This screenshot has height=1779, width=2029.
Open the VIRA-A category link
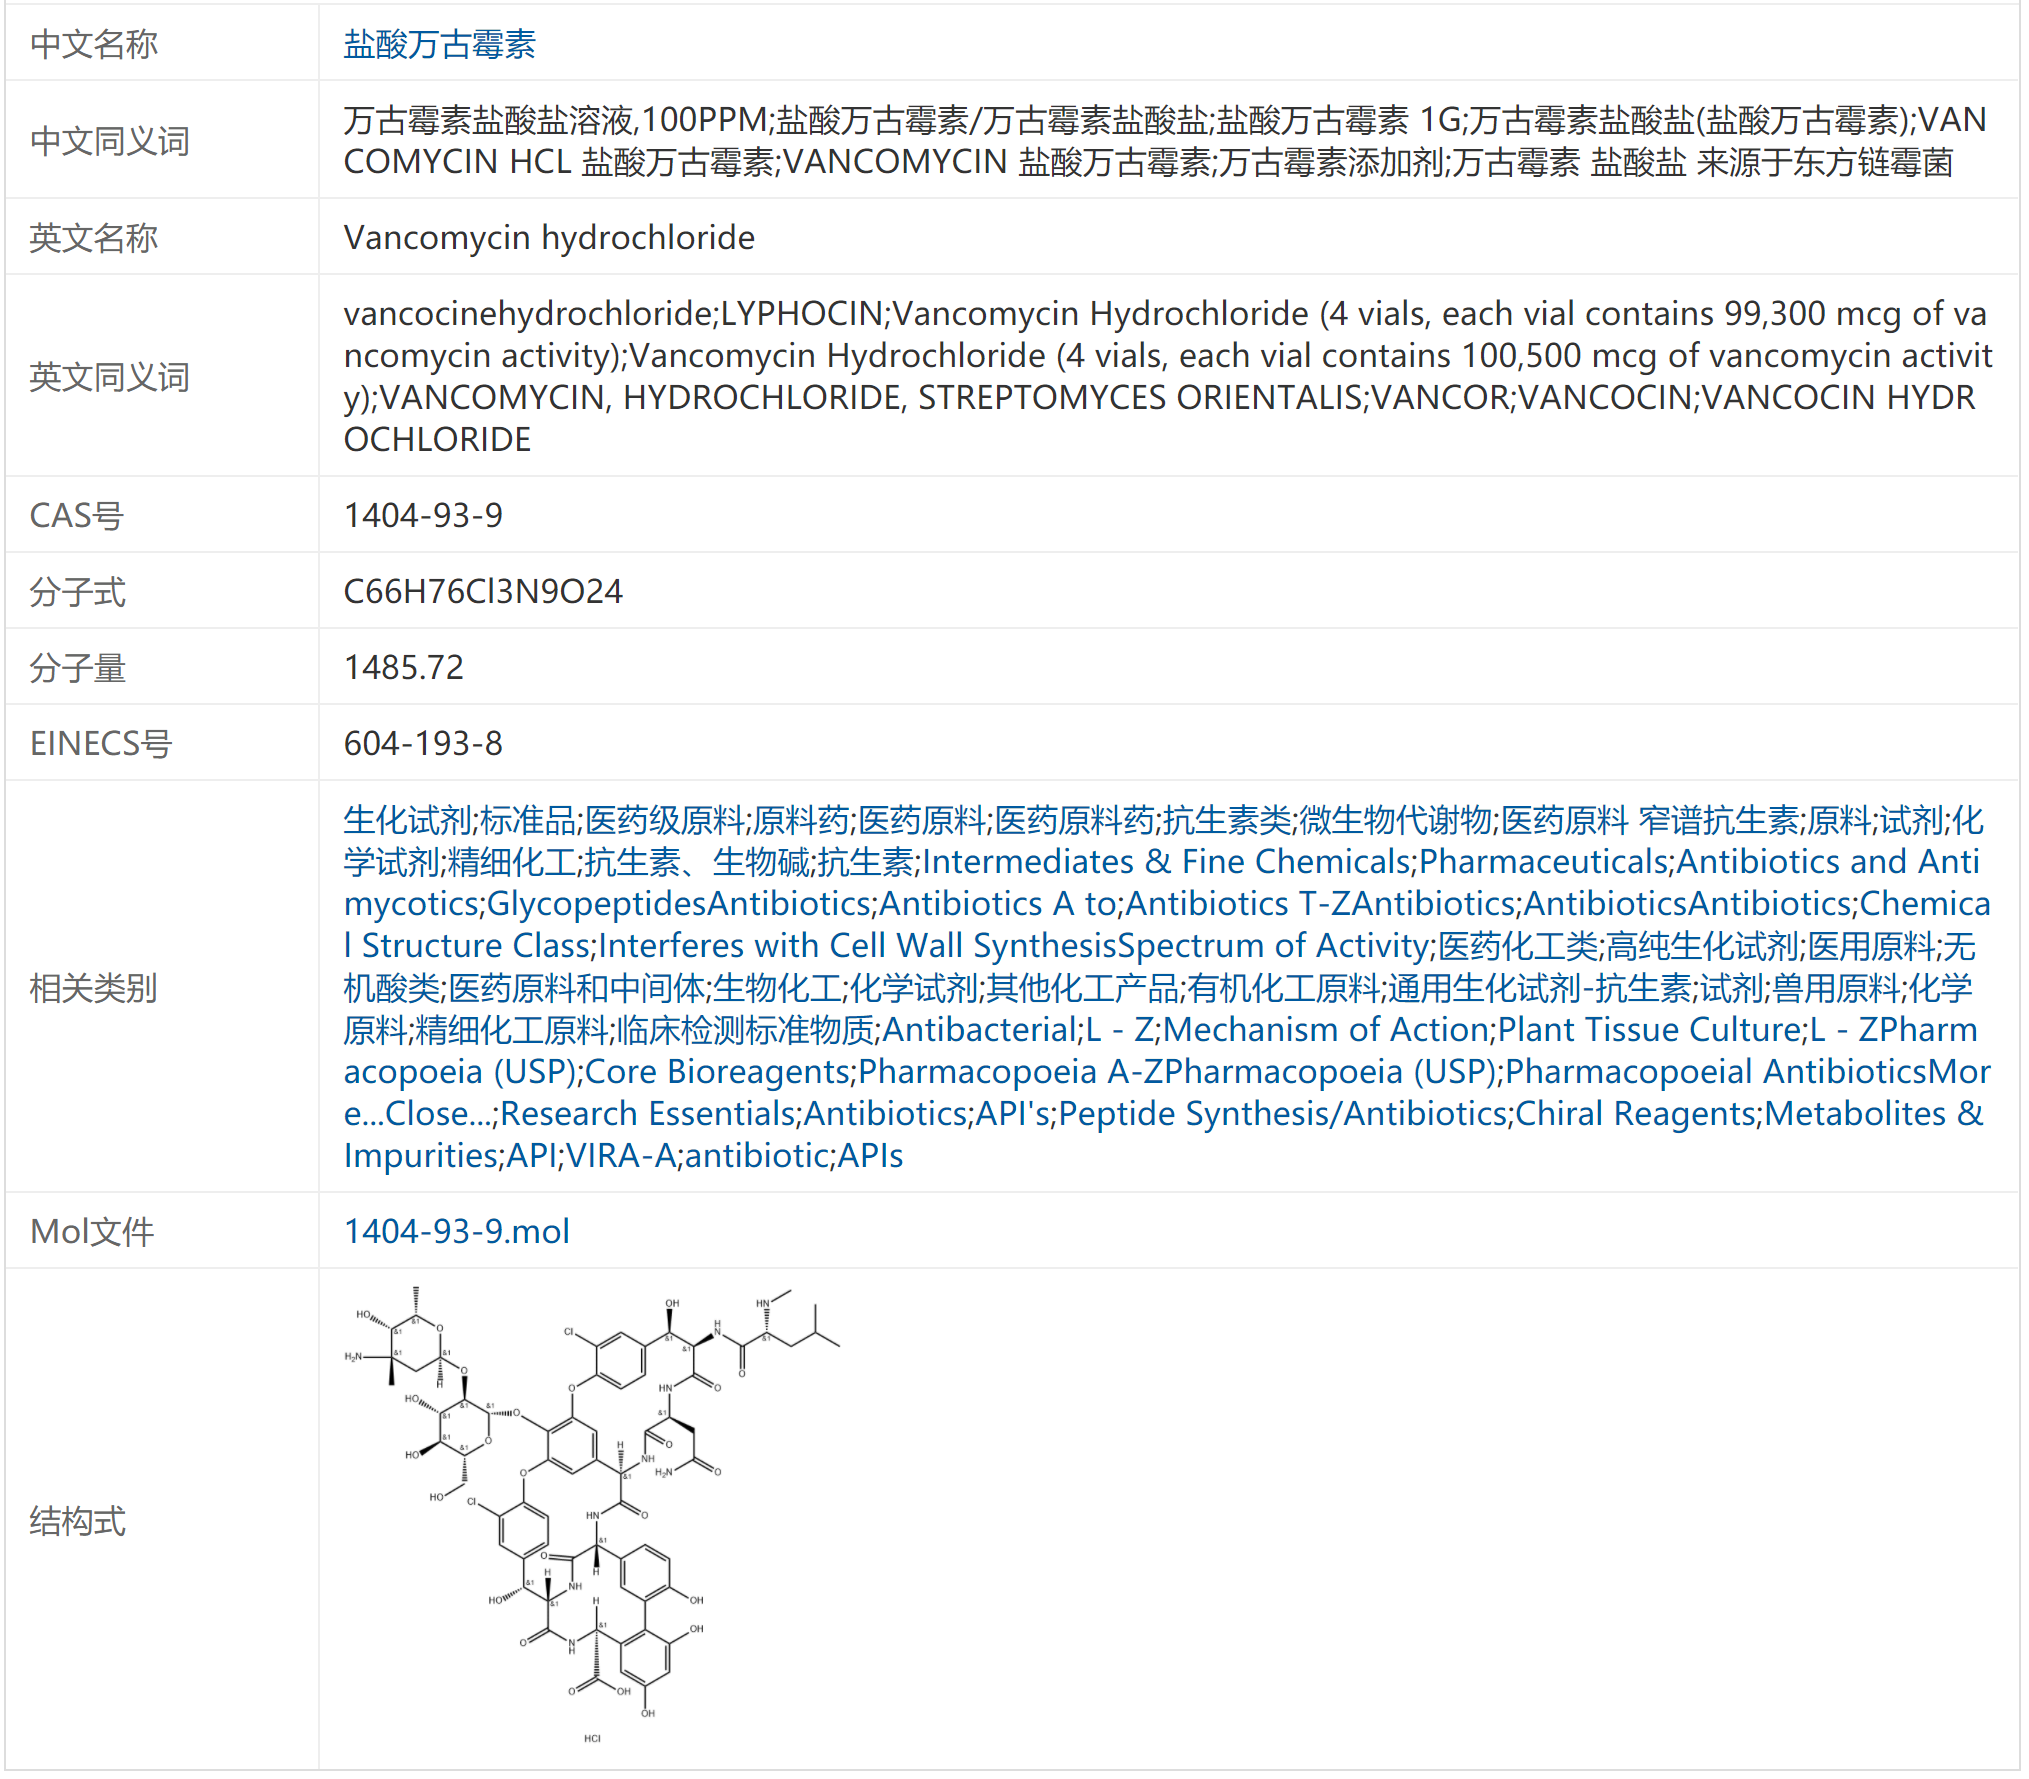pos(620,1156)
